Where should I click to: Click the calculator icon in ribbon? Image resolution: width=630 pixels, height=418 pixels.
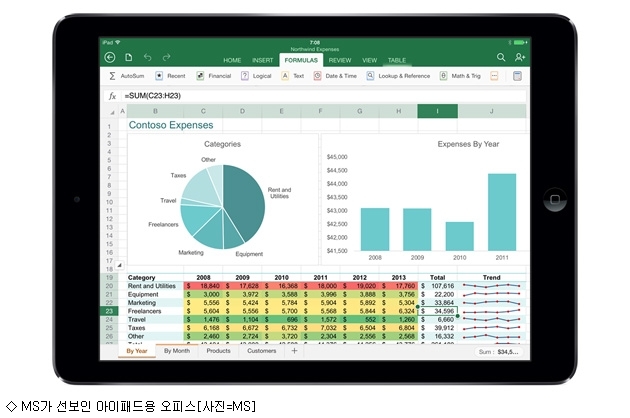tap(518, 76)
